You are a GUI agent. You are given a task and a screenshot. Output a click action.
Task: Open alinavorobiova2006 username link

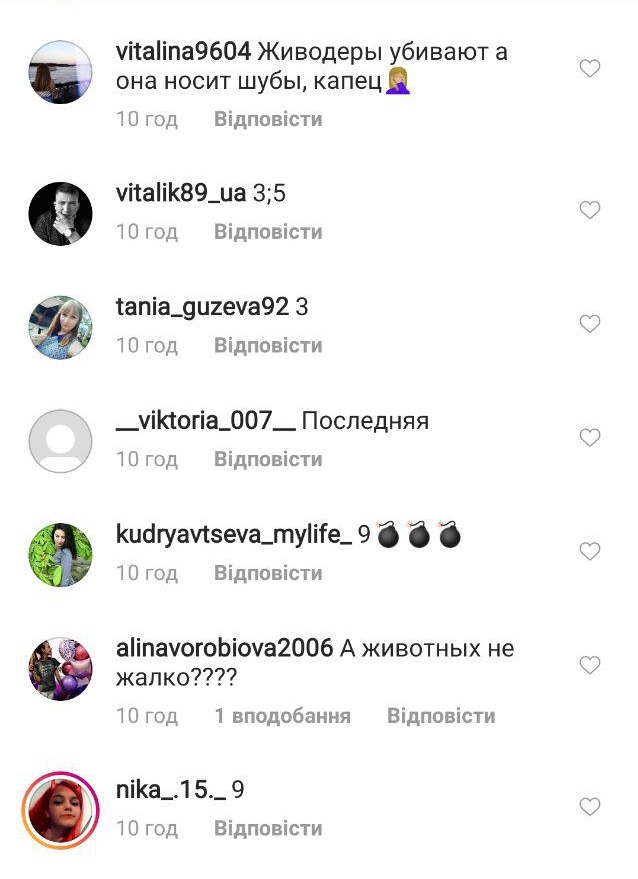pyautogui.click(x=224, y=649)
